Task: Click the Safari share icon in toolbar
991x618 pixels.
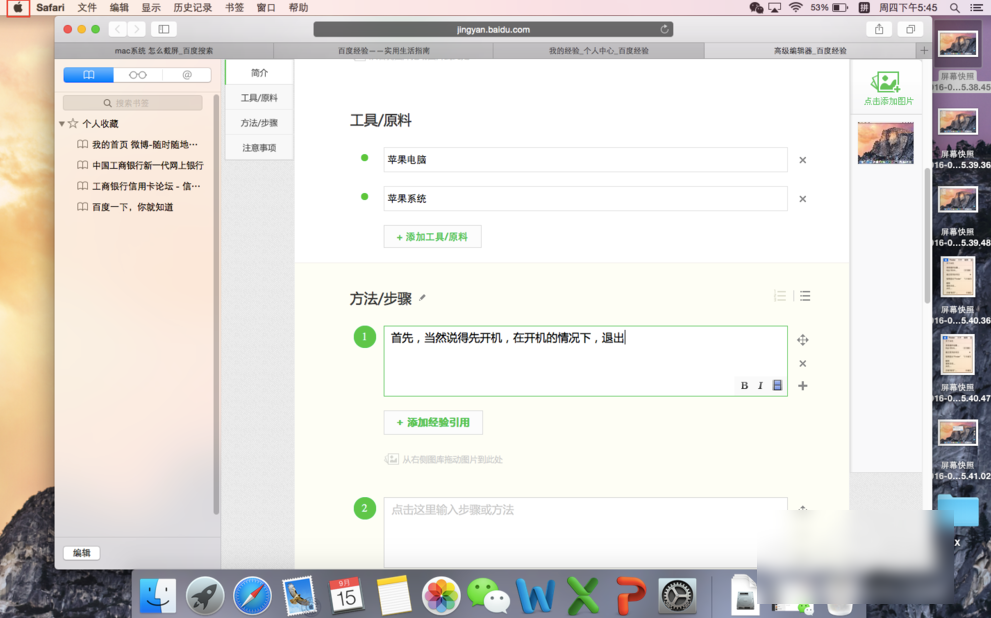Action: 878,29
